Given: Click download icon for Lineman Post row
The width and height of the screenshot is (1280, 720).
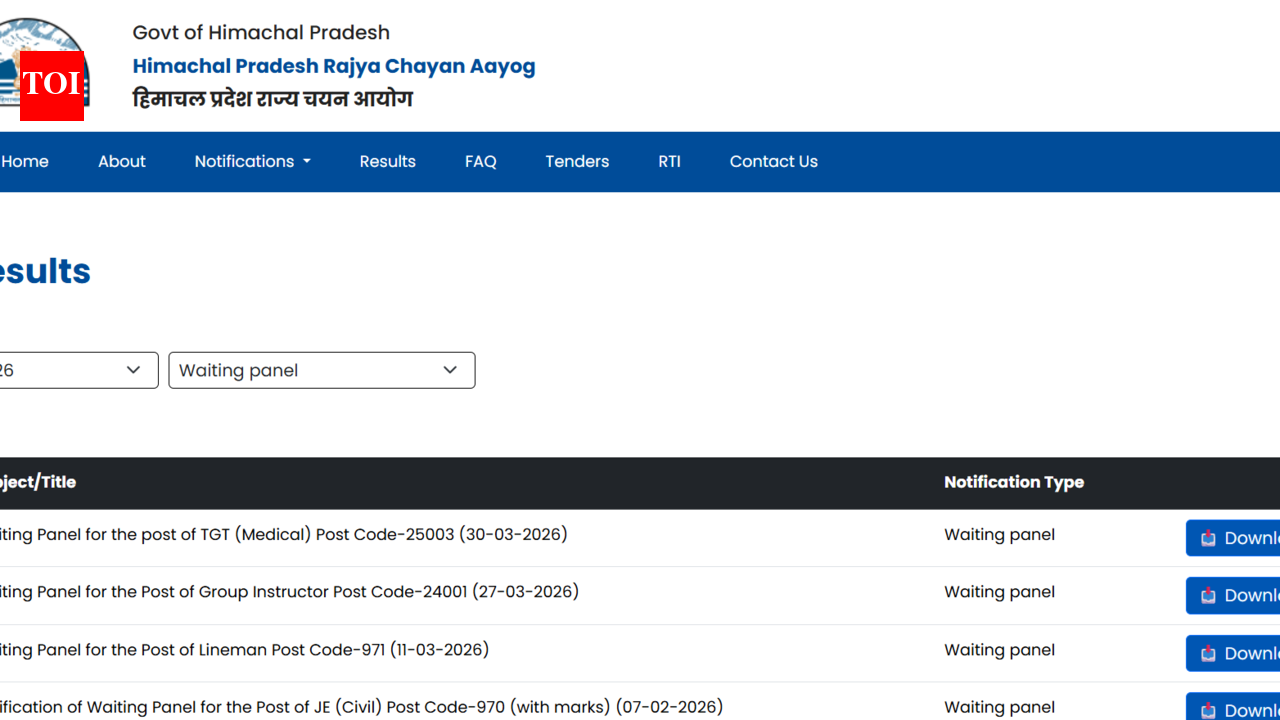Looking at the screenshot, I should click(1208, 653).
